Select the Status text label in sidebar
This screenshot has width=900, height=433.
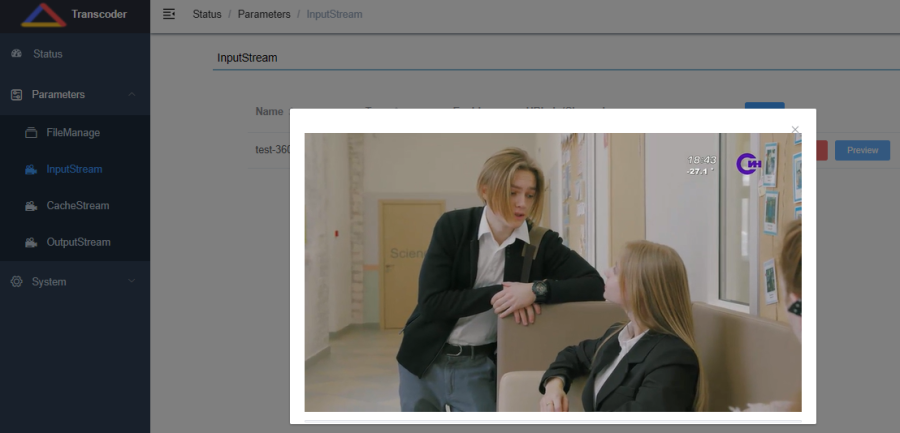[48, 53]
